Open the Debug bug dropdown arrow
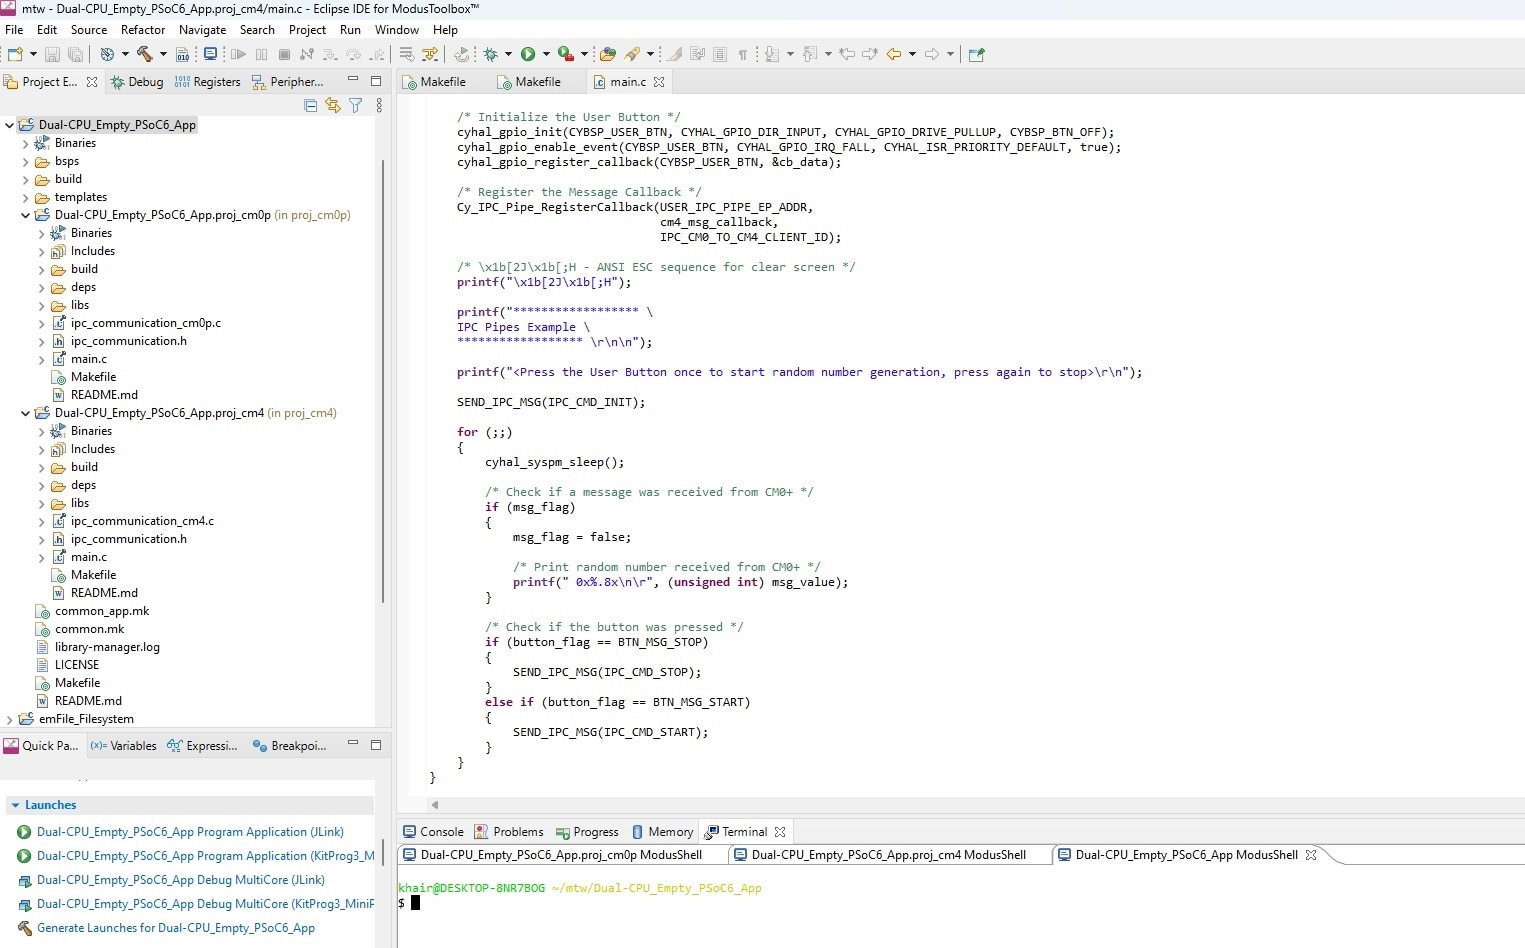The image size is (1525, 948). [508, 54]
